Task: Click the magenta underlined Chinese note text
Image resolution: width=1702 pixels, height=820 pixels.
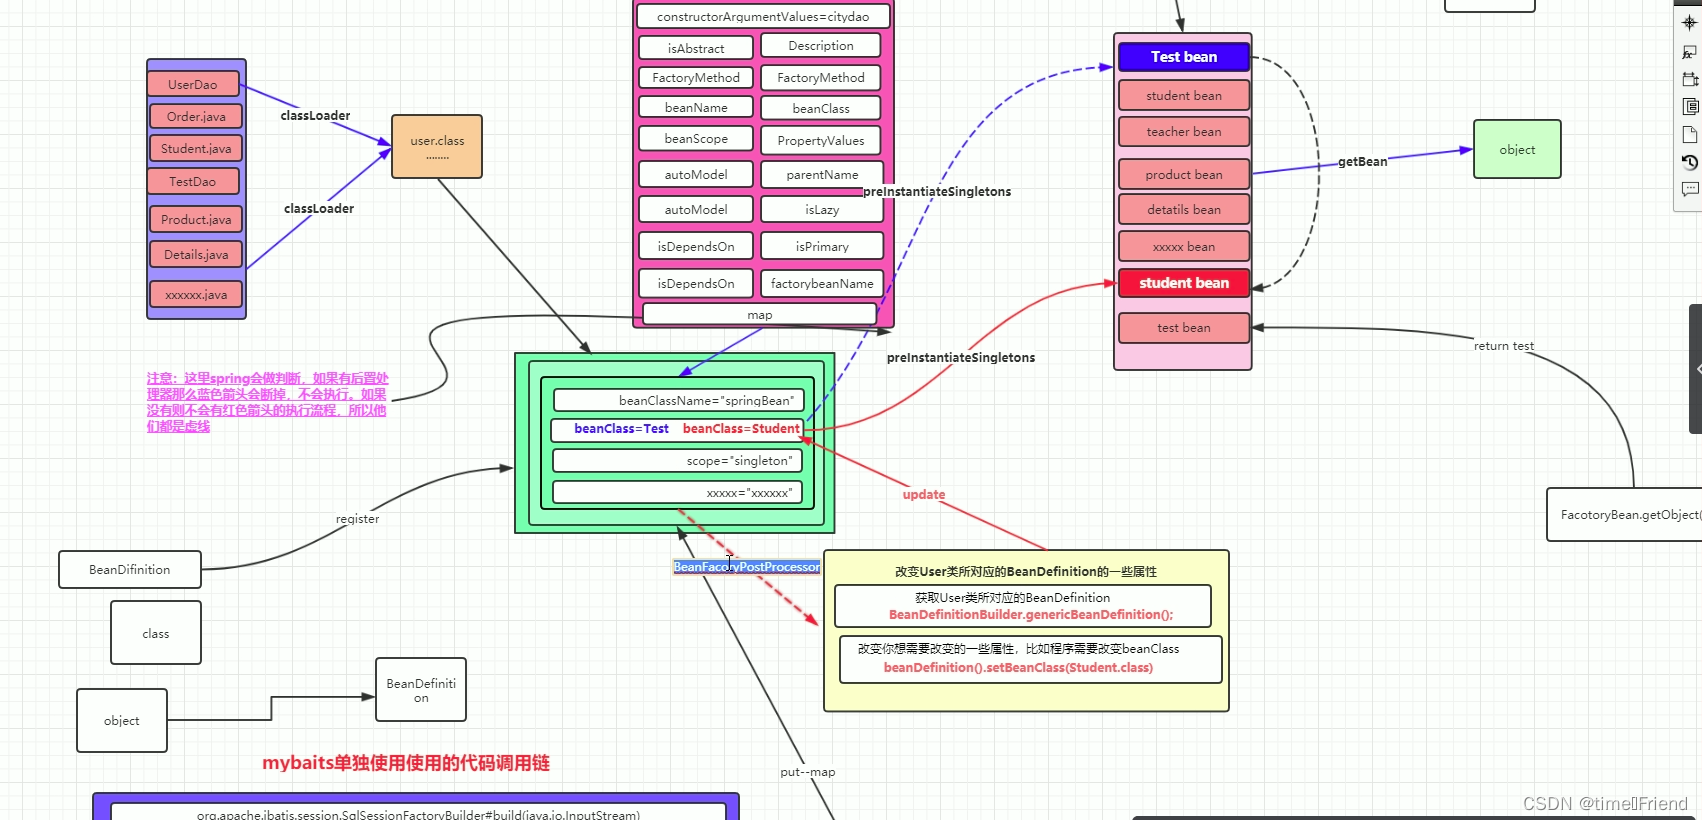Action: click(x=267, y=402)
